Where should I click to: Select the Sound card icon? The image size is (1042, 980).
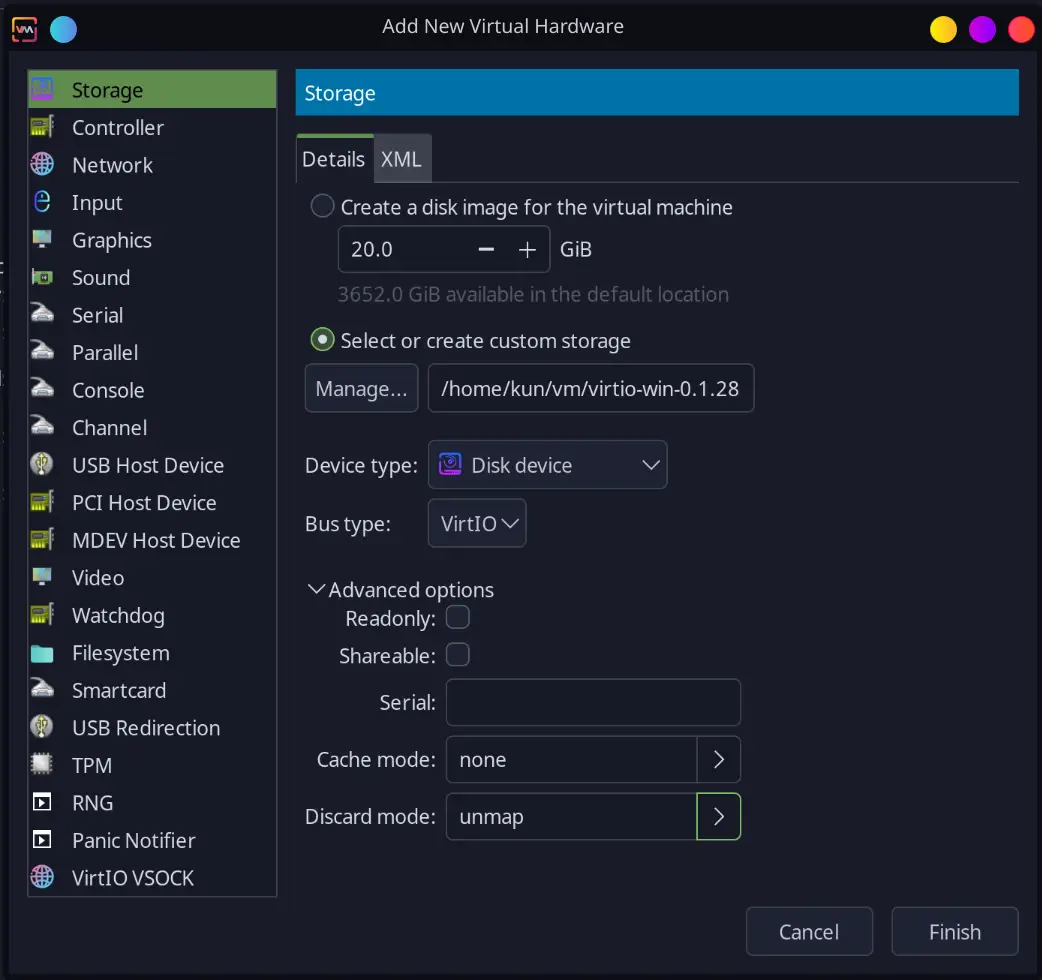click(42, 278)
